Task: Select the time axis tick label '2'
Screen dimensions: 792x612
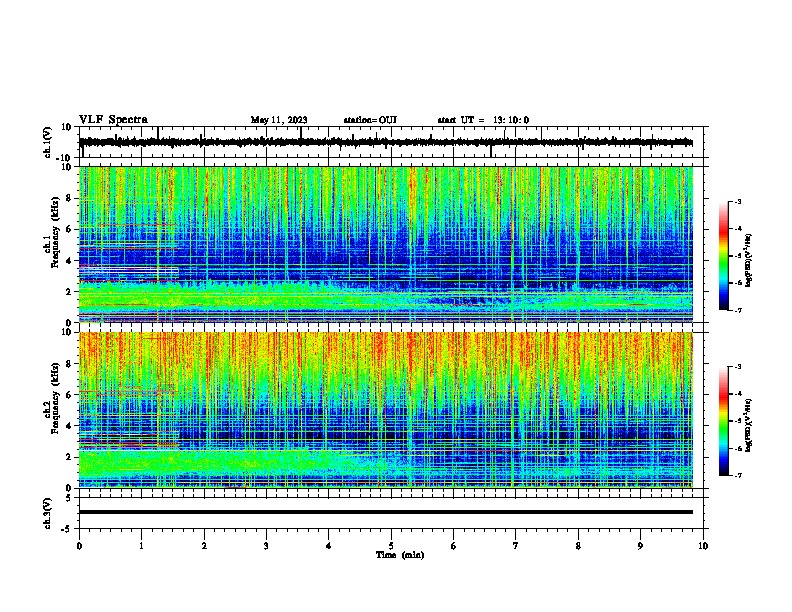Action: click(x=204, y=546)
